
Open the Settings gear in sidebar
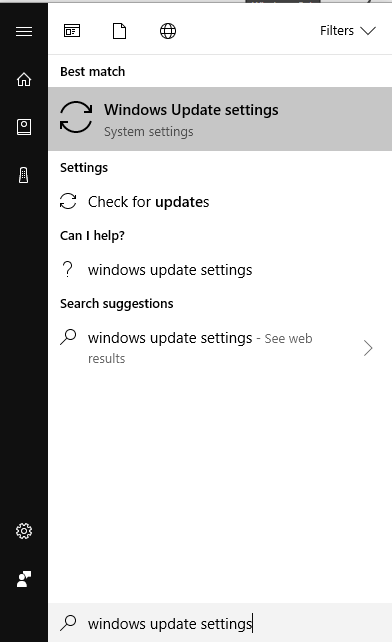pos(24,531)
